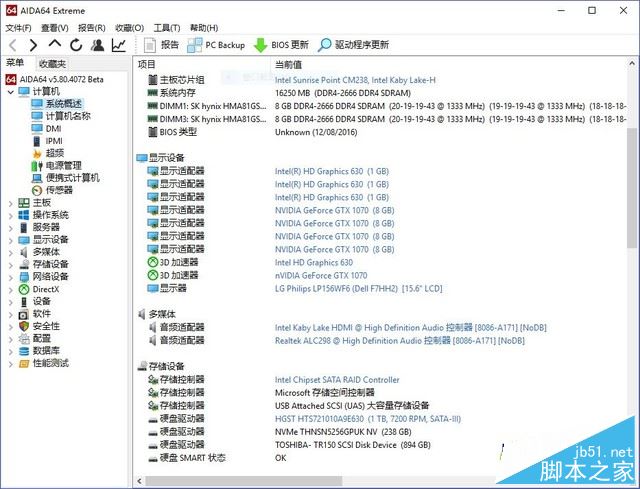Go back with the left arrow
Viewport: 640px width, 489px height.
13,45
